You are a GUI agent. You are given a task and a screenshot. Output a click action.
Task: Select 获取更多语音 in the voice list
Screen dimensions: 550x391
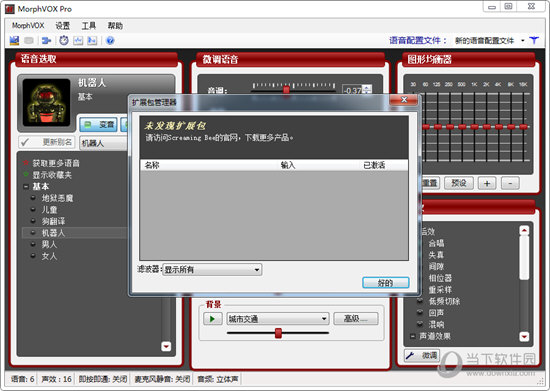(56, 163)
